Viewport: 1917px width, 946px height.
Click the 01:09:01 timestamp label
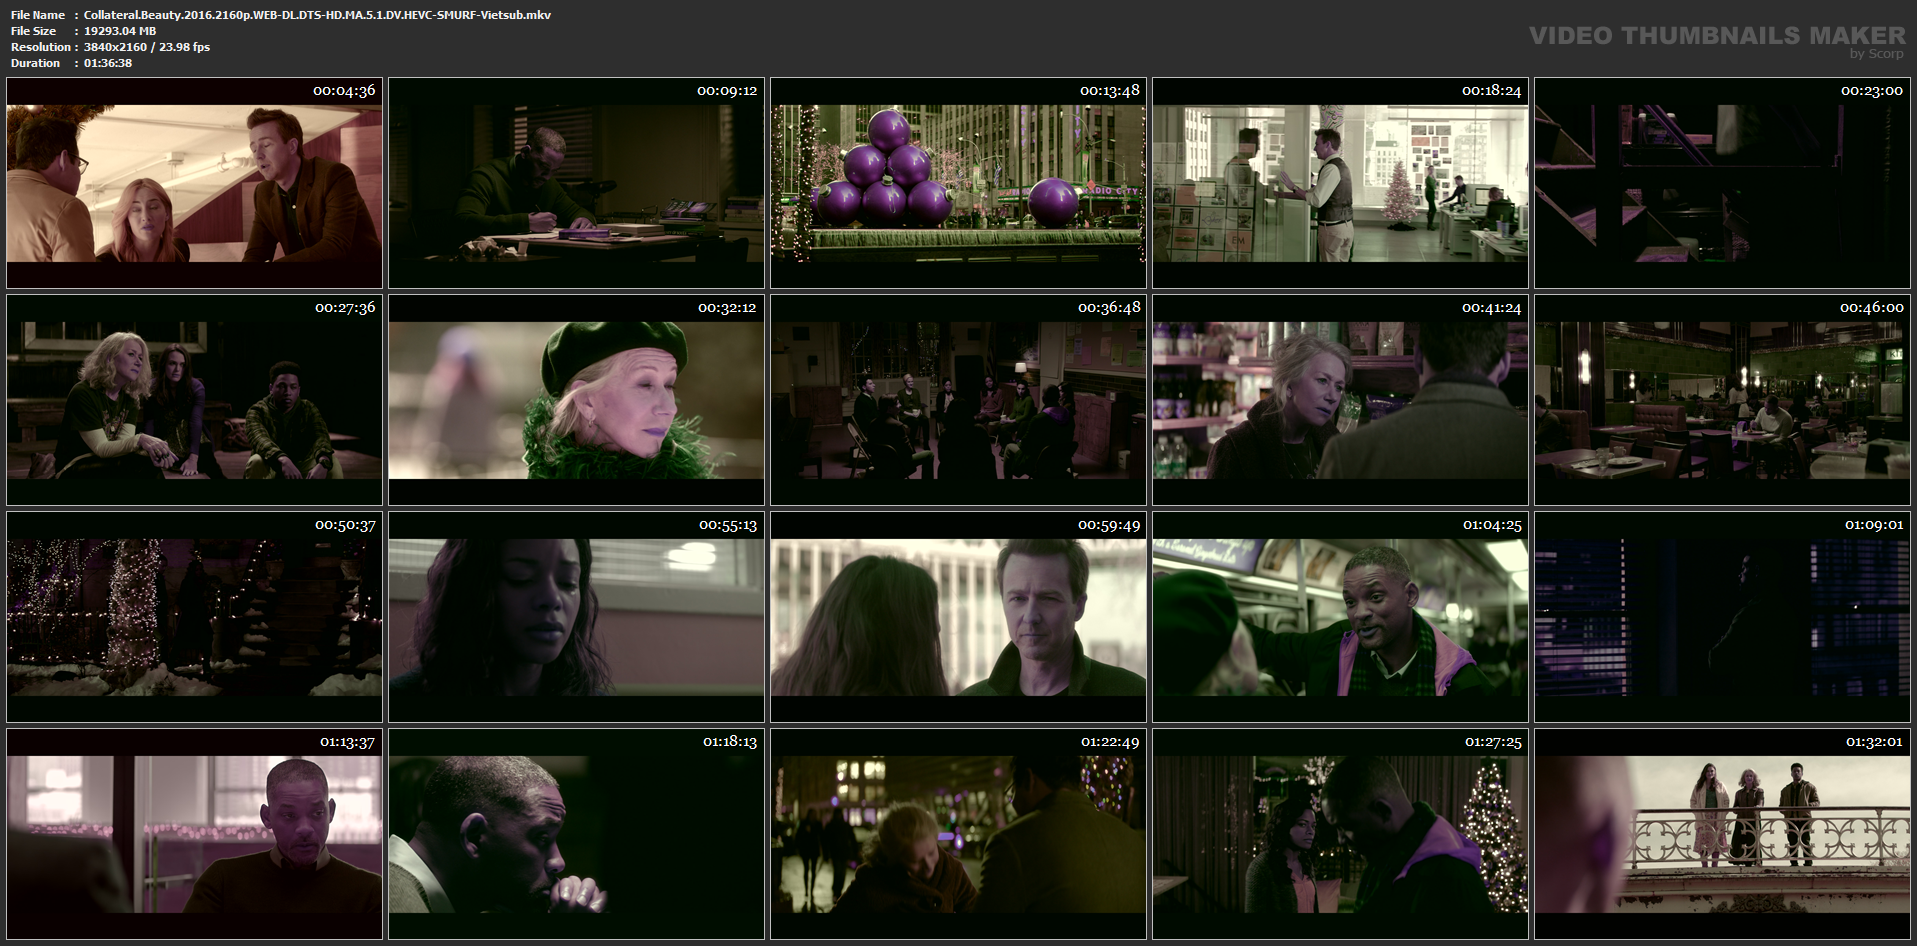click(x=1874, y=524)
